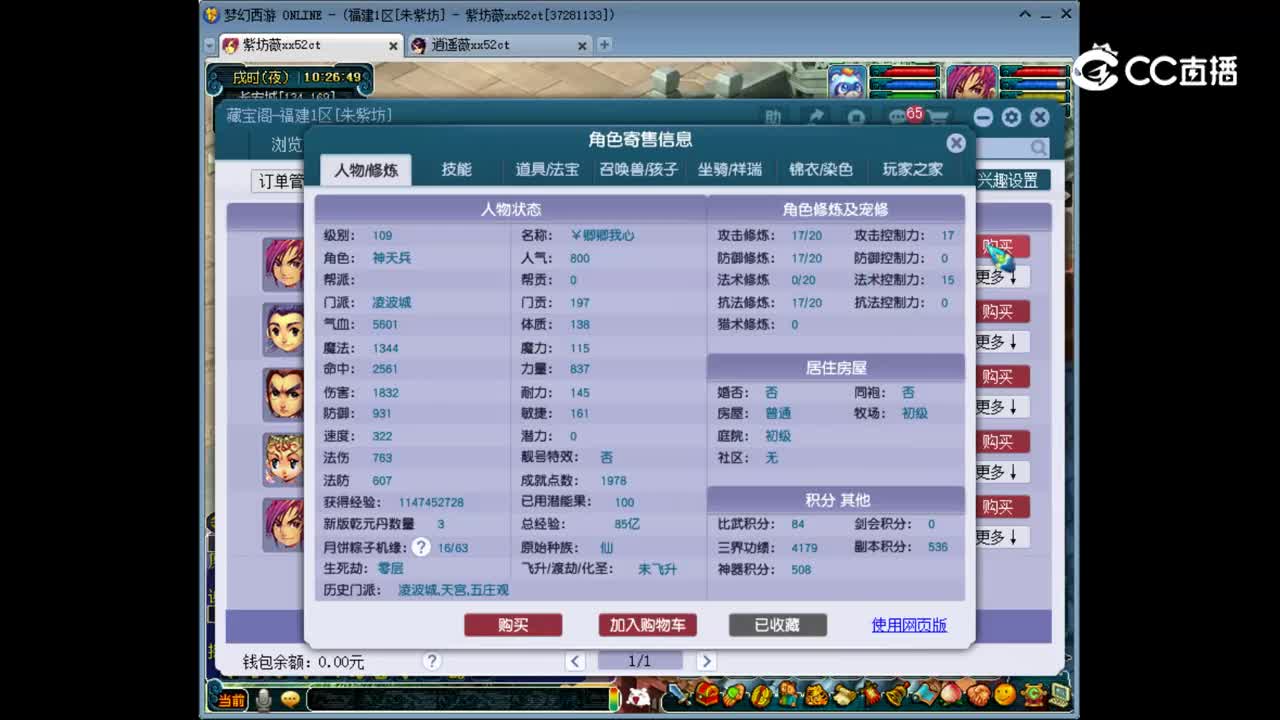Click the white pig icon beside chat bar

(x=637, y=697)
